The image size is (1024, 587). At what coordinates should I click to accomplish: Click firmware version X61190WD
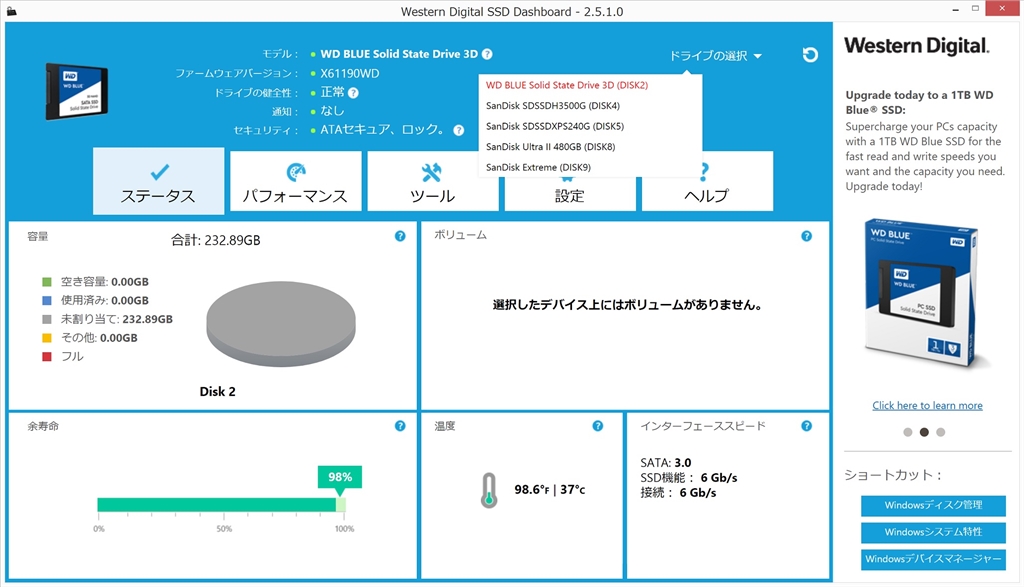(349, 73)
